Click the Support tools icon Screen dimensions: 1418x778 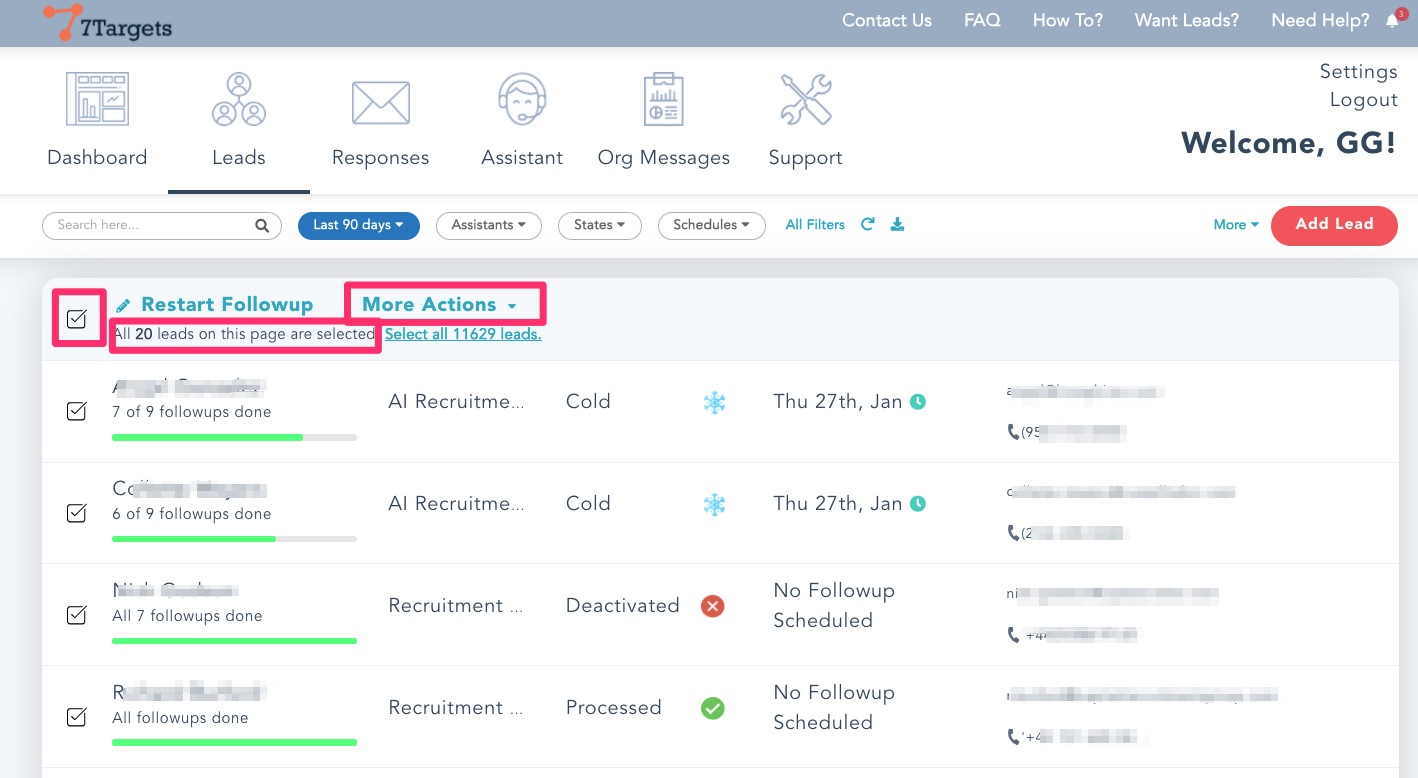point(805,100)
